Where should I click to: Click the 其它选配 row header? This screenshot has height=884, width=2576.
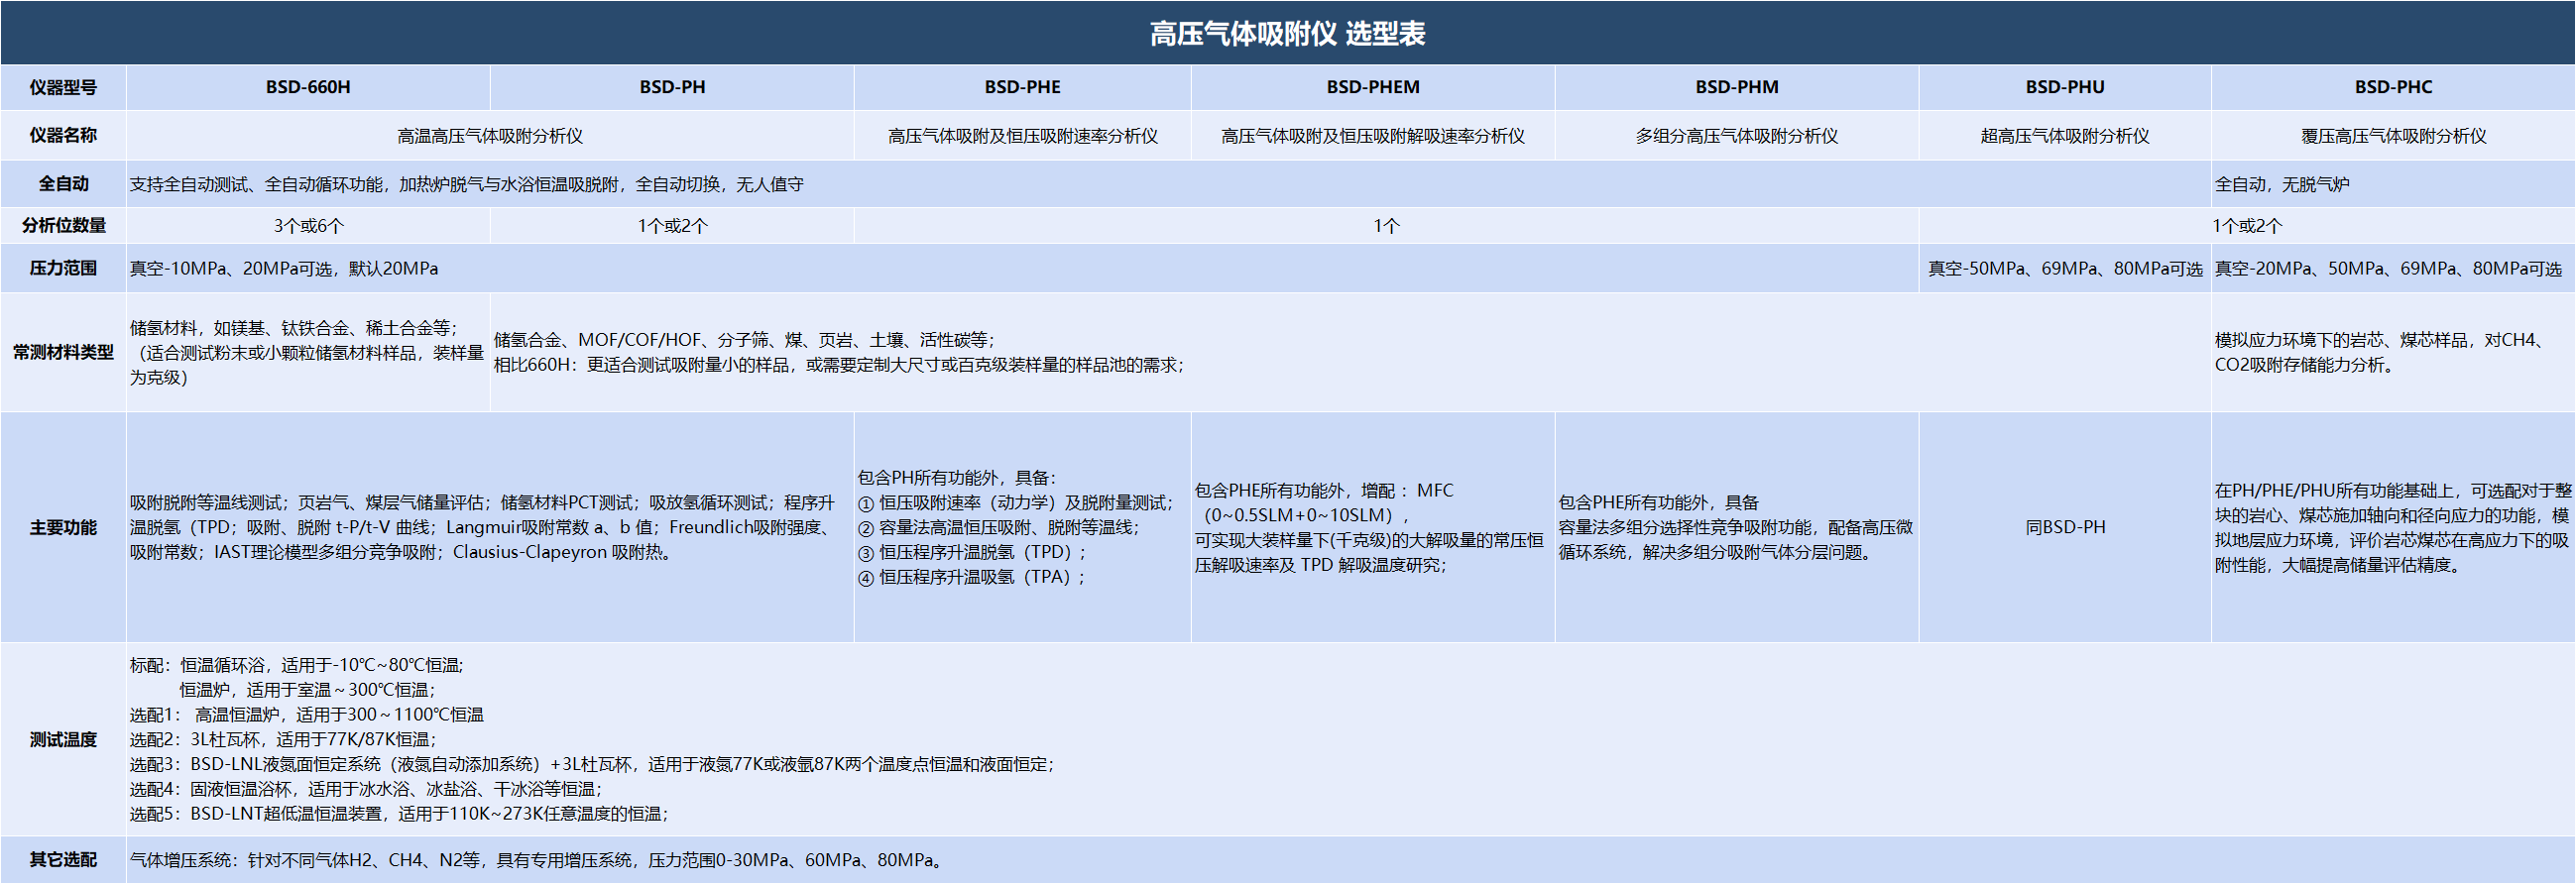click(63, 859)
